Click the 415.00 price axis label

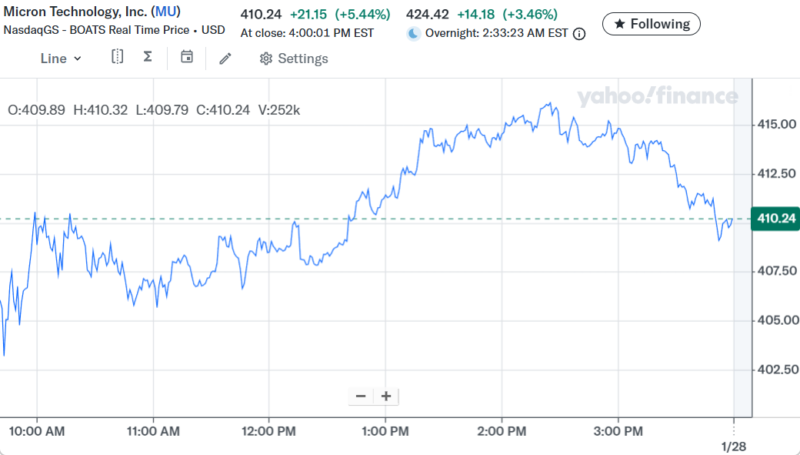pyautogui.click(x=769, y=125)
